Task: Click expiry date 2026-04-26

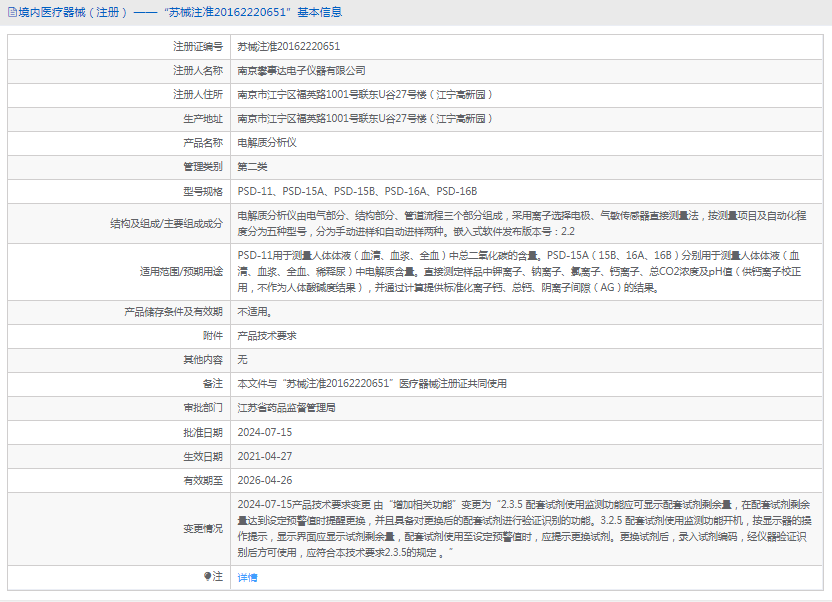Action: 265,481
